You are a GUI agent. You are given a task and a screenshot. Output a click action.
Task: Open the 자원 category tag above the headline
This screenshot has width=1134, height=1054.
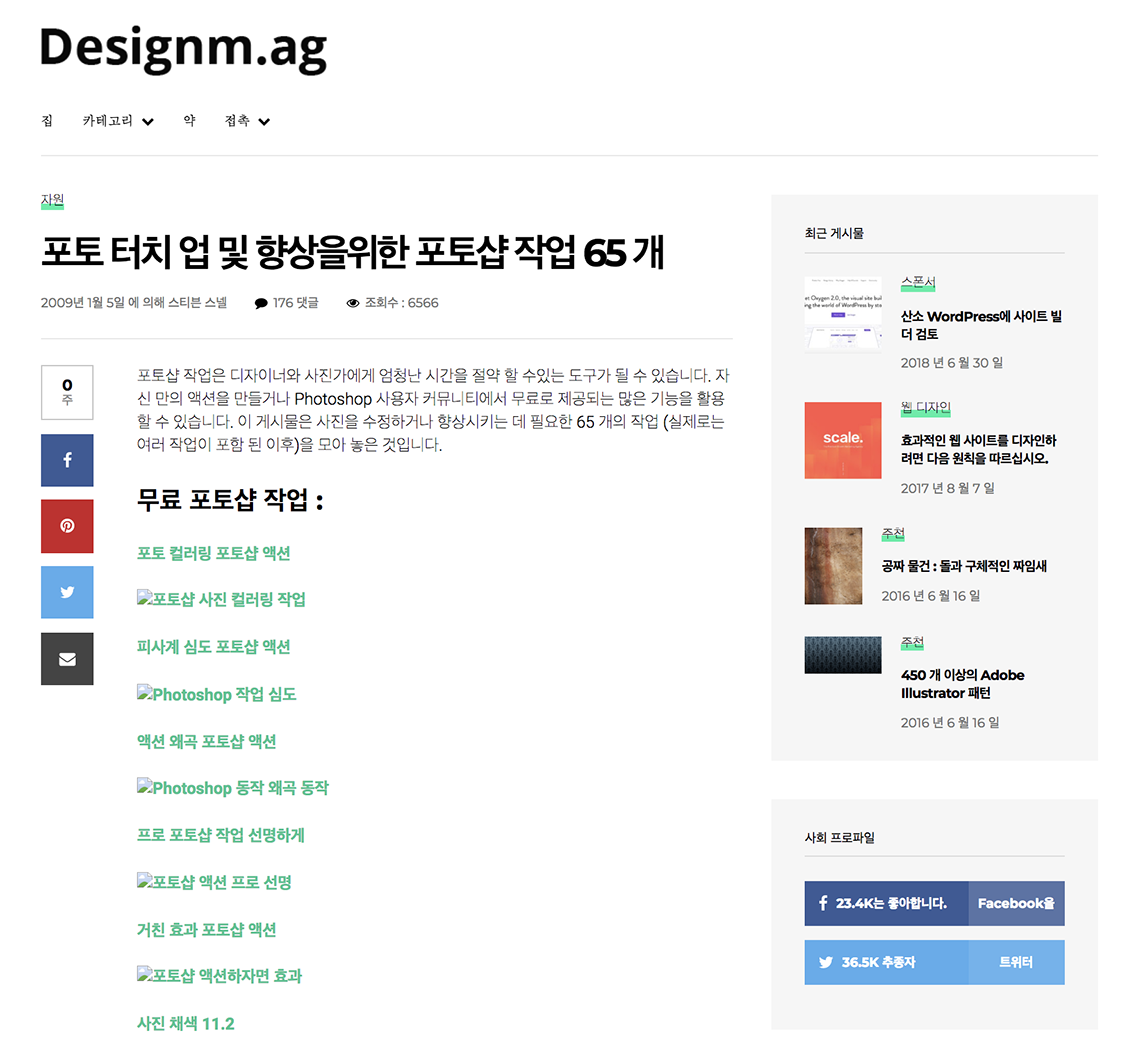click(53, 200)
